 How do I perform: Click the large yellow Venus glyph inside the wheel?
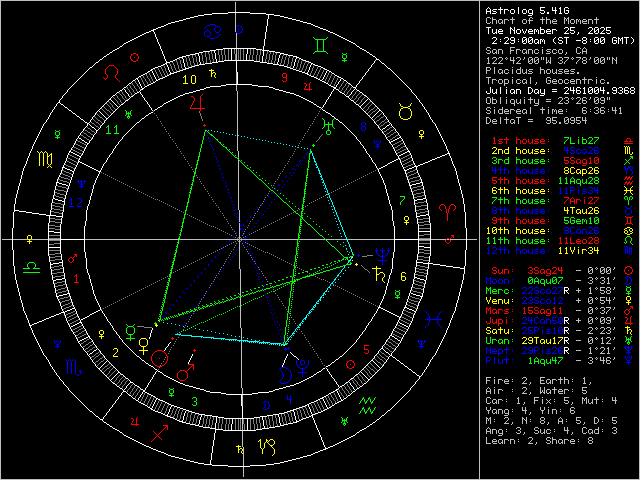[144, 346]
